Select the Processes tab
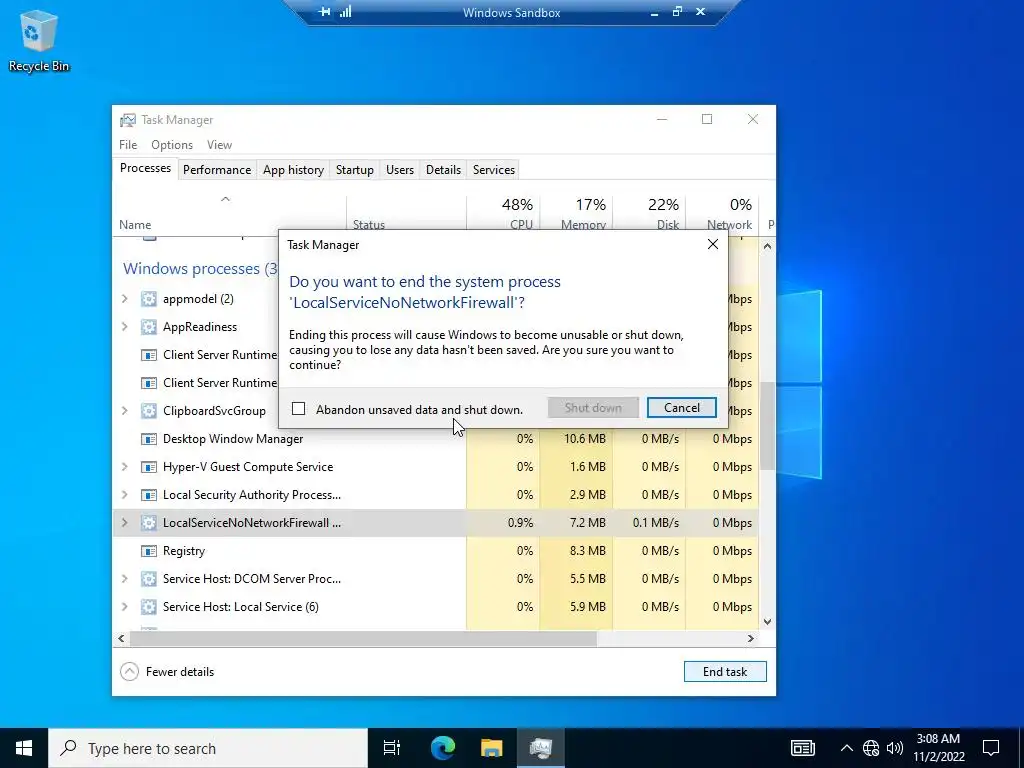Screen dimensions: 1024x768 (x=145, y=168)
